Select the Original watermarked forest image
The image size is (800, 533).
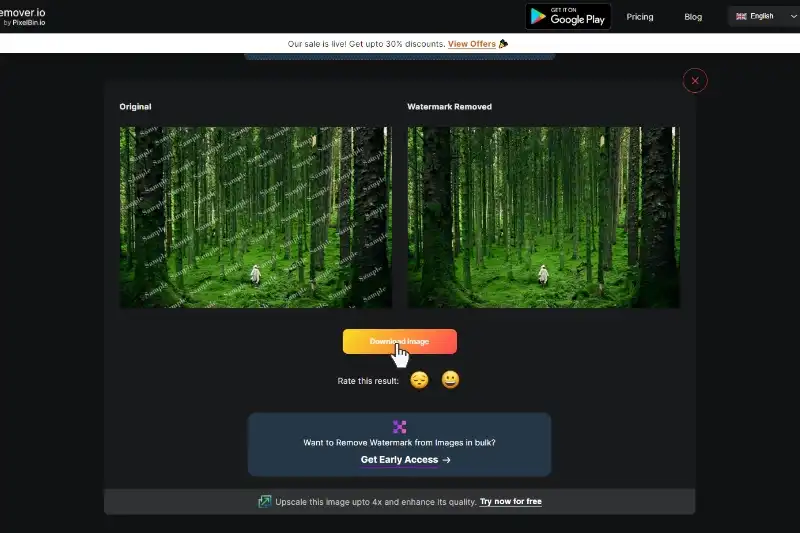[x=256, y=217]
